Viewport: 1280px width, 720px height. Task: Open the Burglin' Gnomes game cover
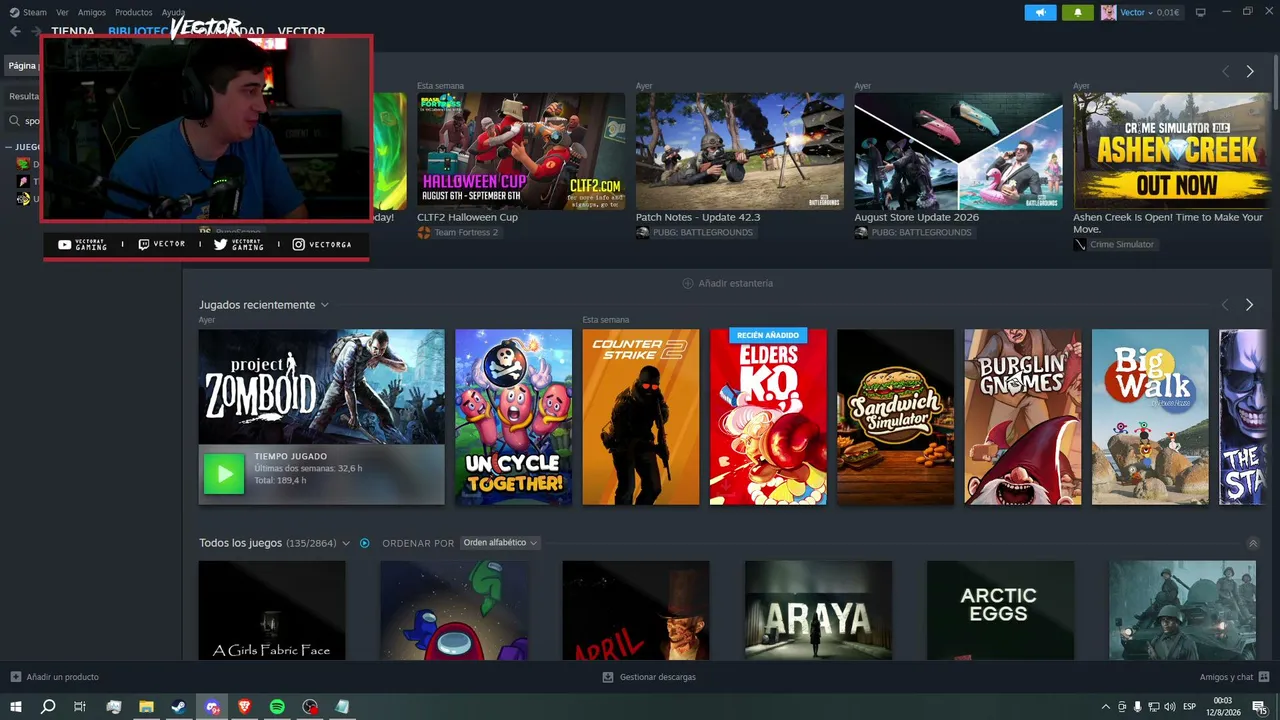pyautogui.click(x=1023, y=417)
